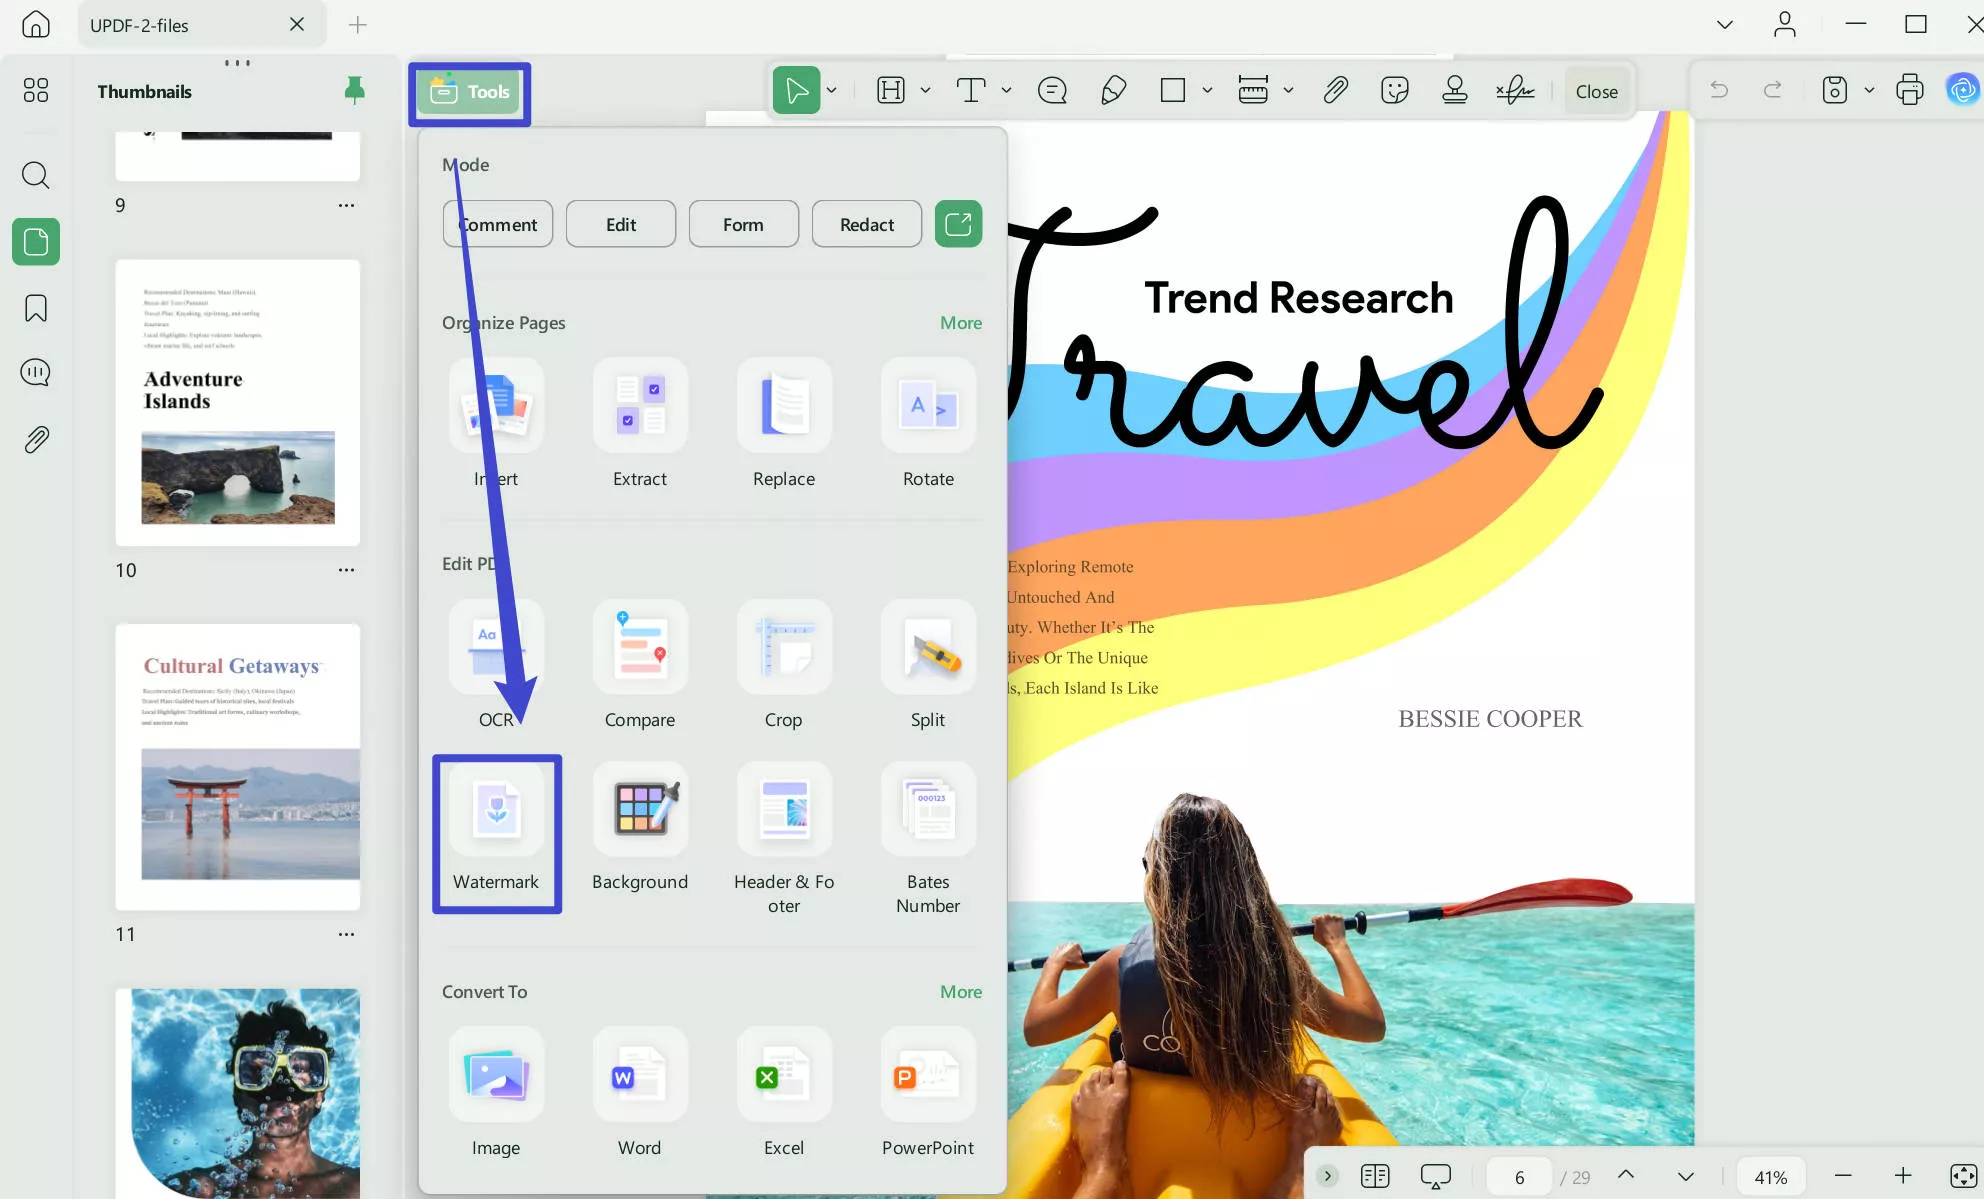Screen dimensions: 1984x1199
Task: Toggle the pin on Thumbnails panel
Action: click(x=354, y=91)
